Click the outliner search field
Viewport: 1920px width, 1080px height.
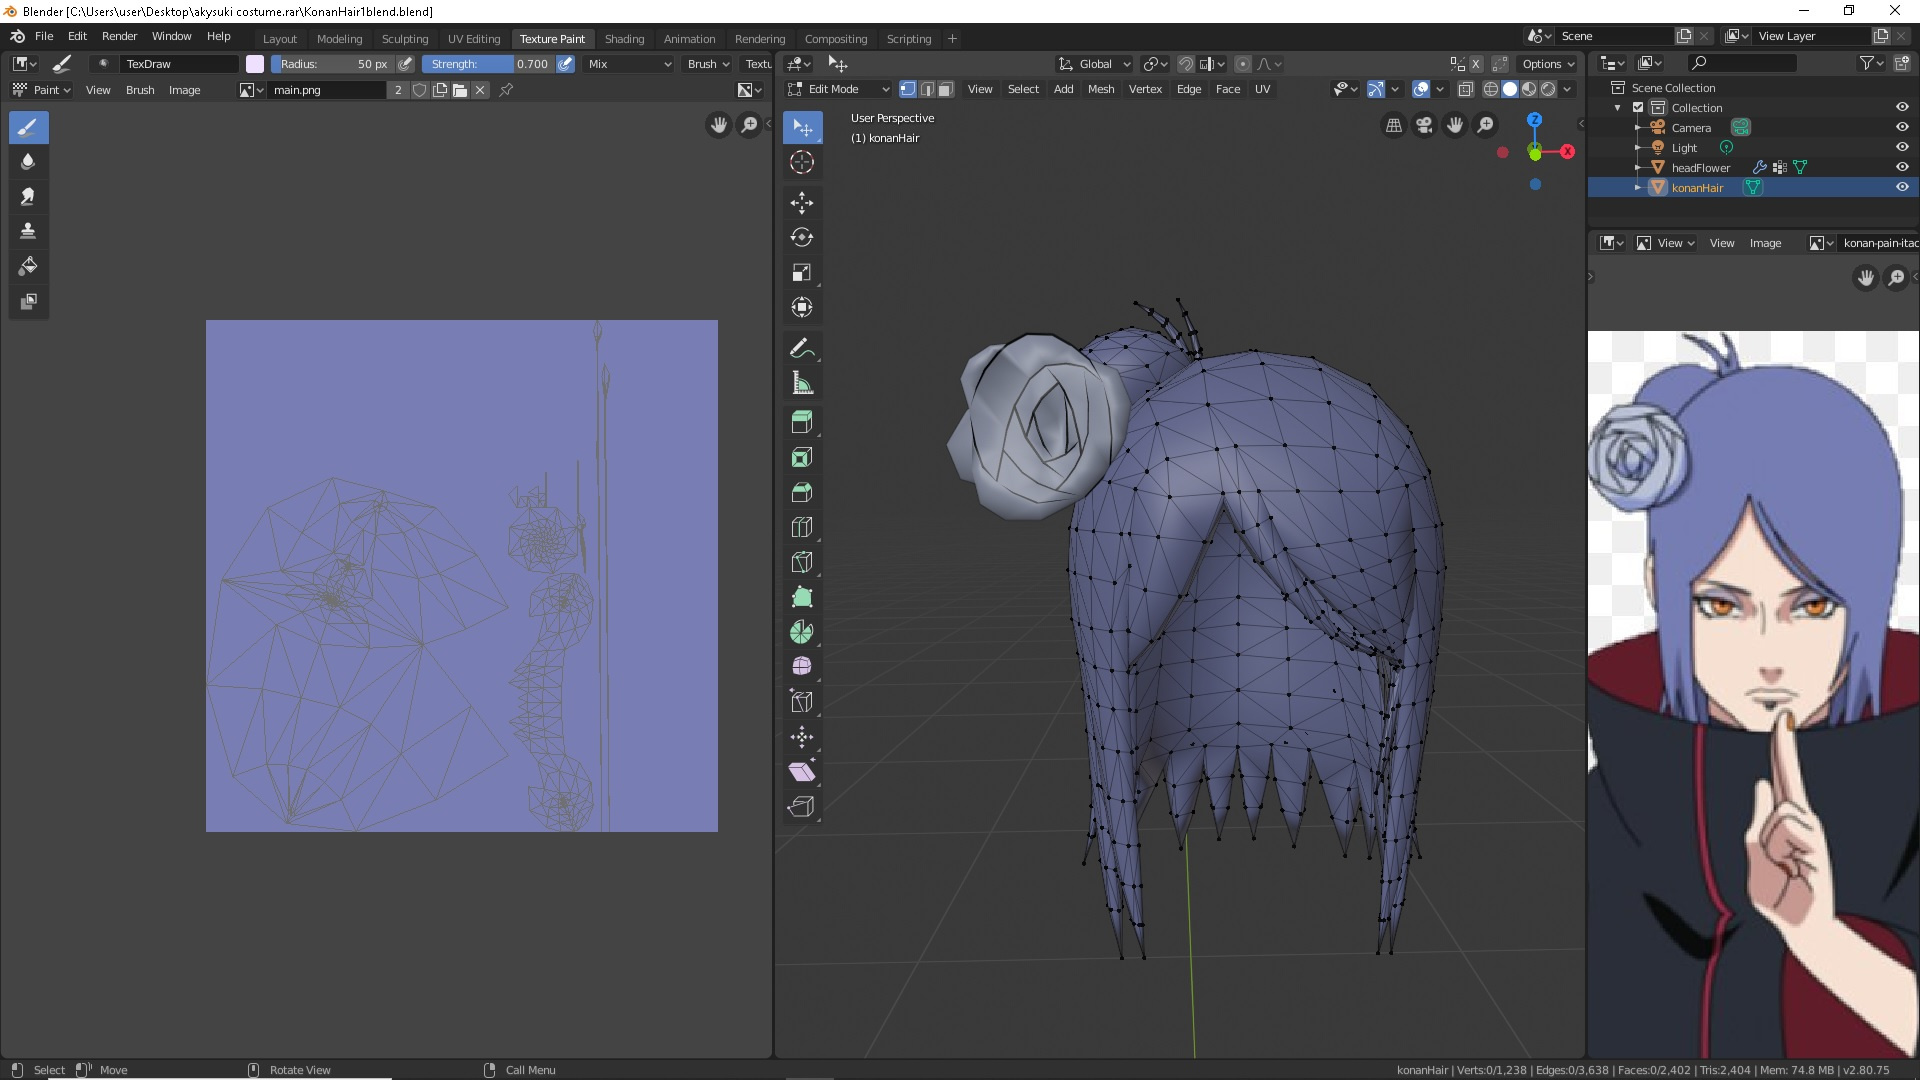[1741, 63]
